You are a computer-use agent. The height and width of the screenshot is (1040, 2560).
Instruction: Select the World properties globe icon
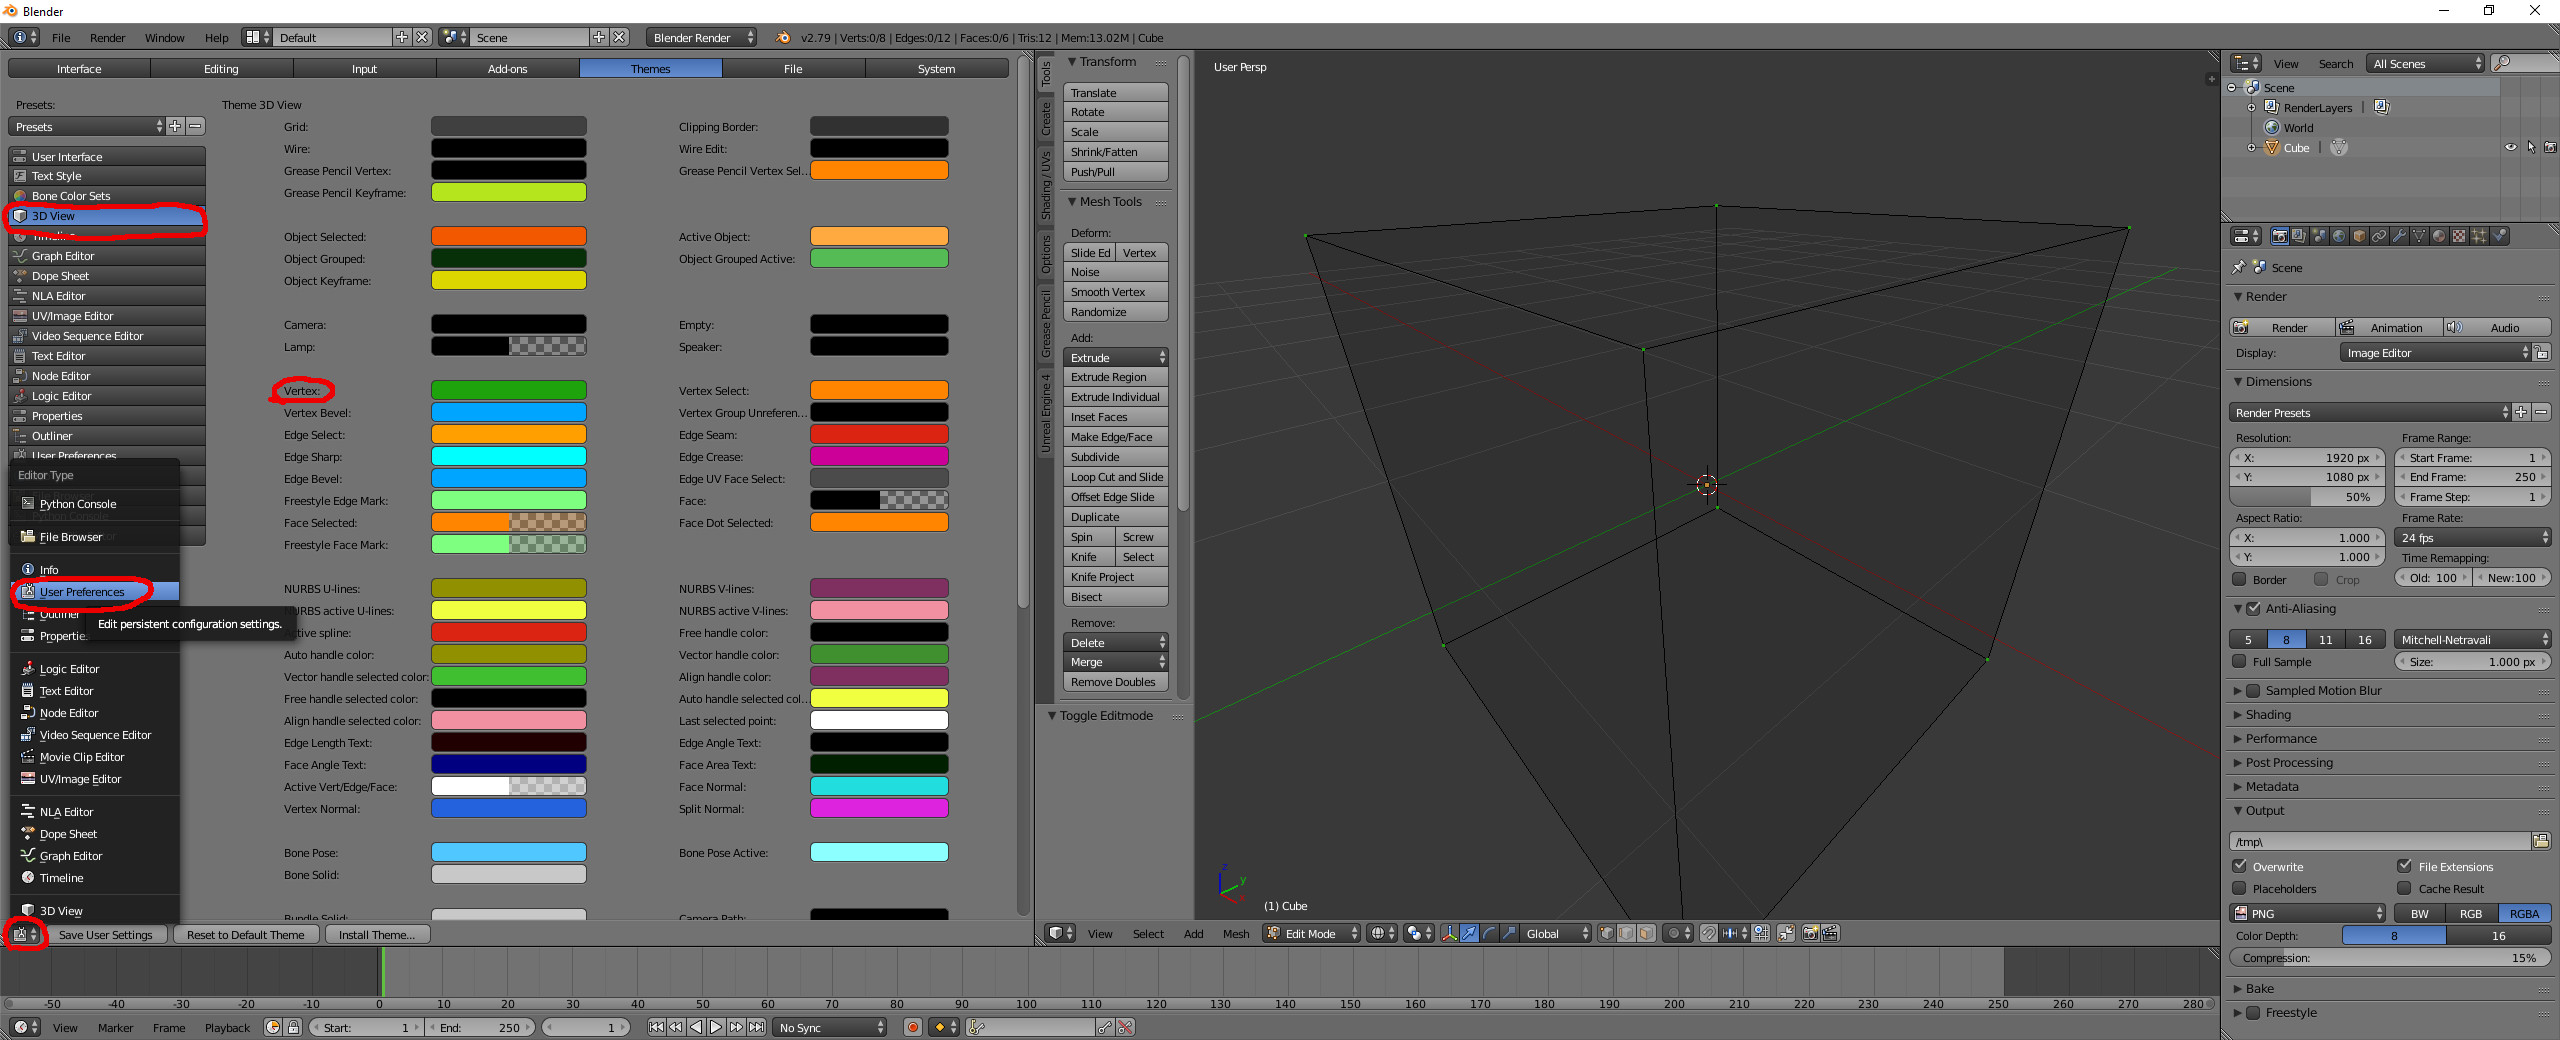point(2340,237)
